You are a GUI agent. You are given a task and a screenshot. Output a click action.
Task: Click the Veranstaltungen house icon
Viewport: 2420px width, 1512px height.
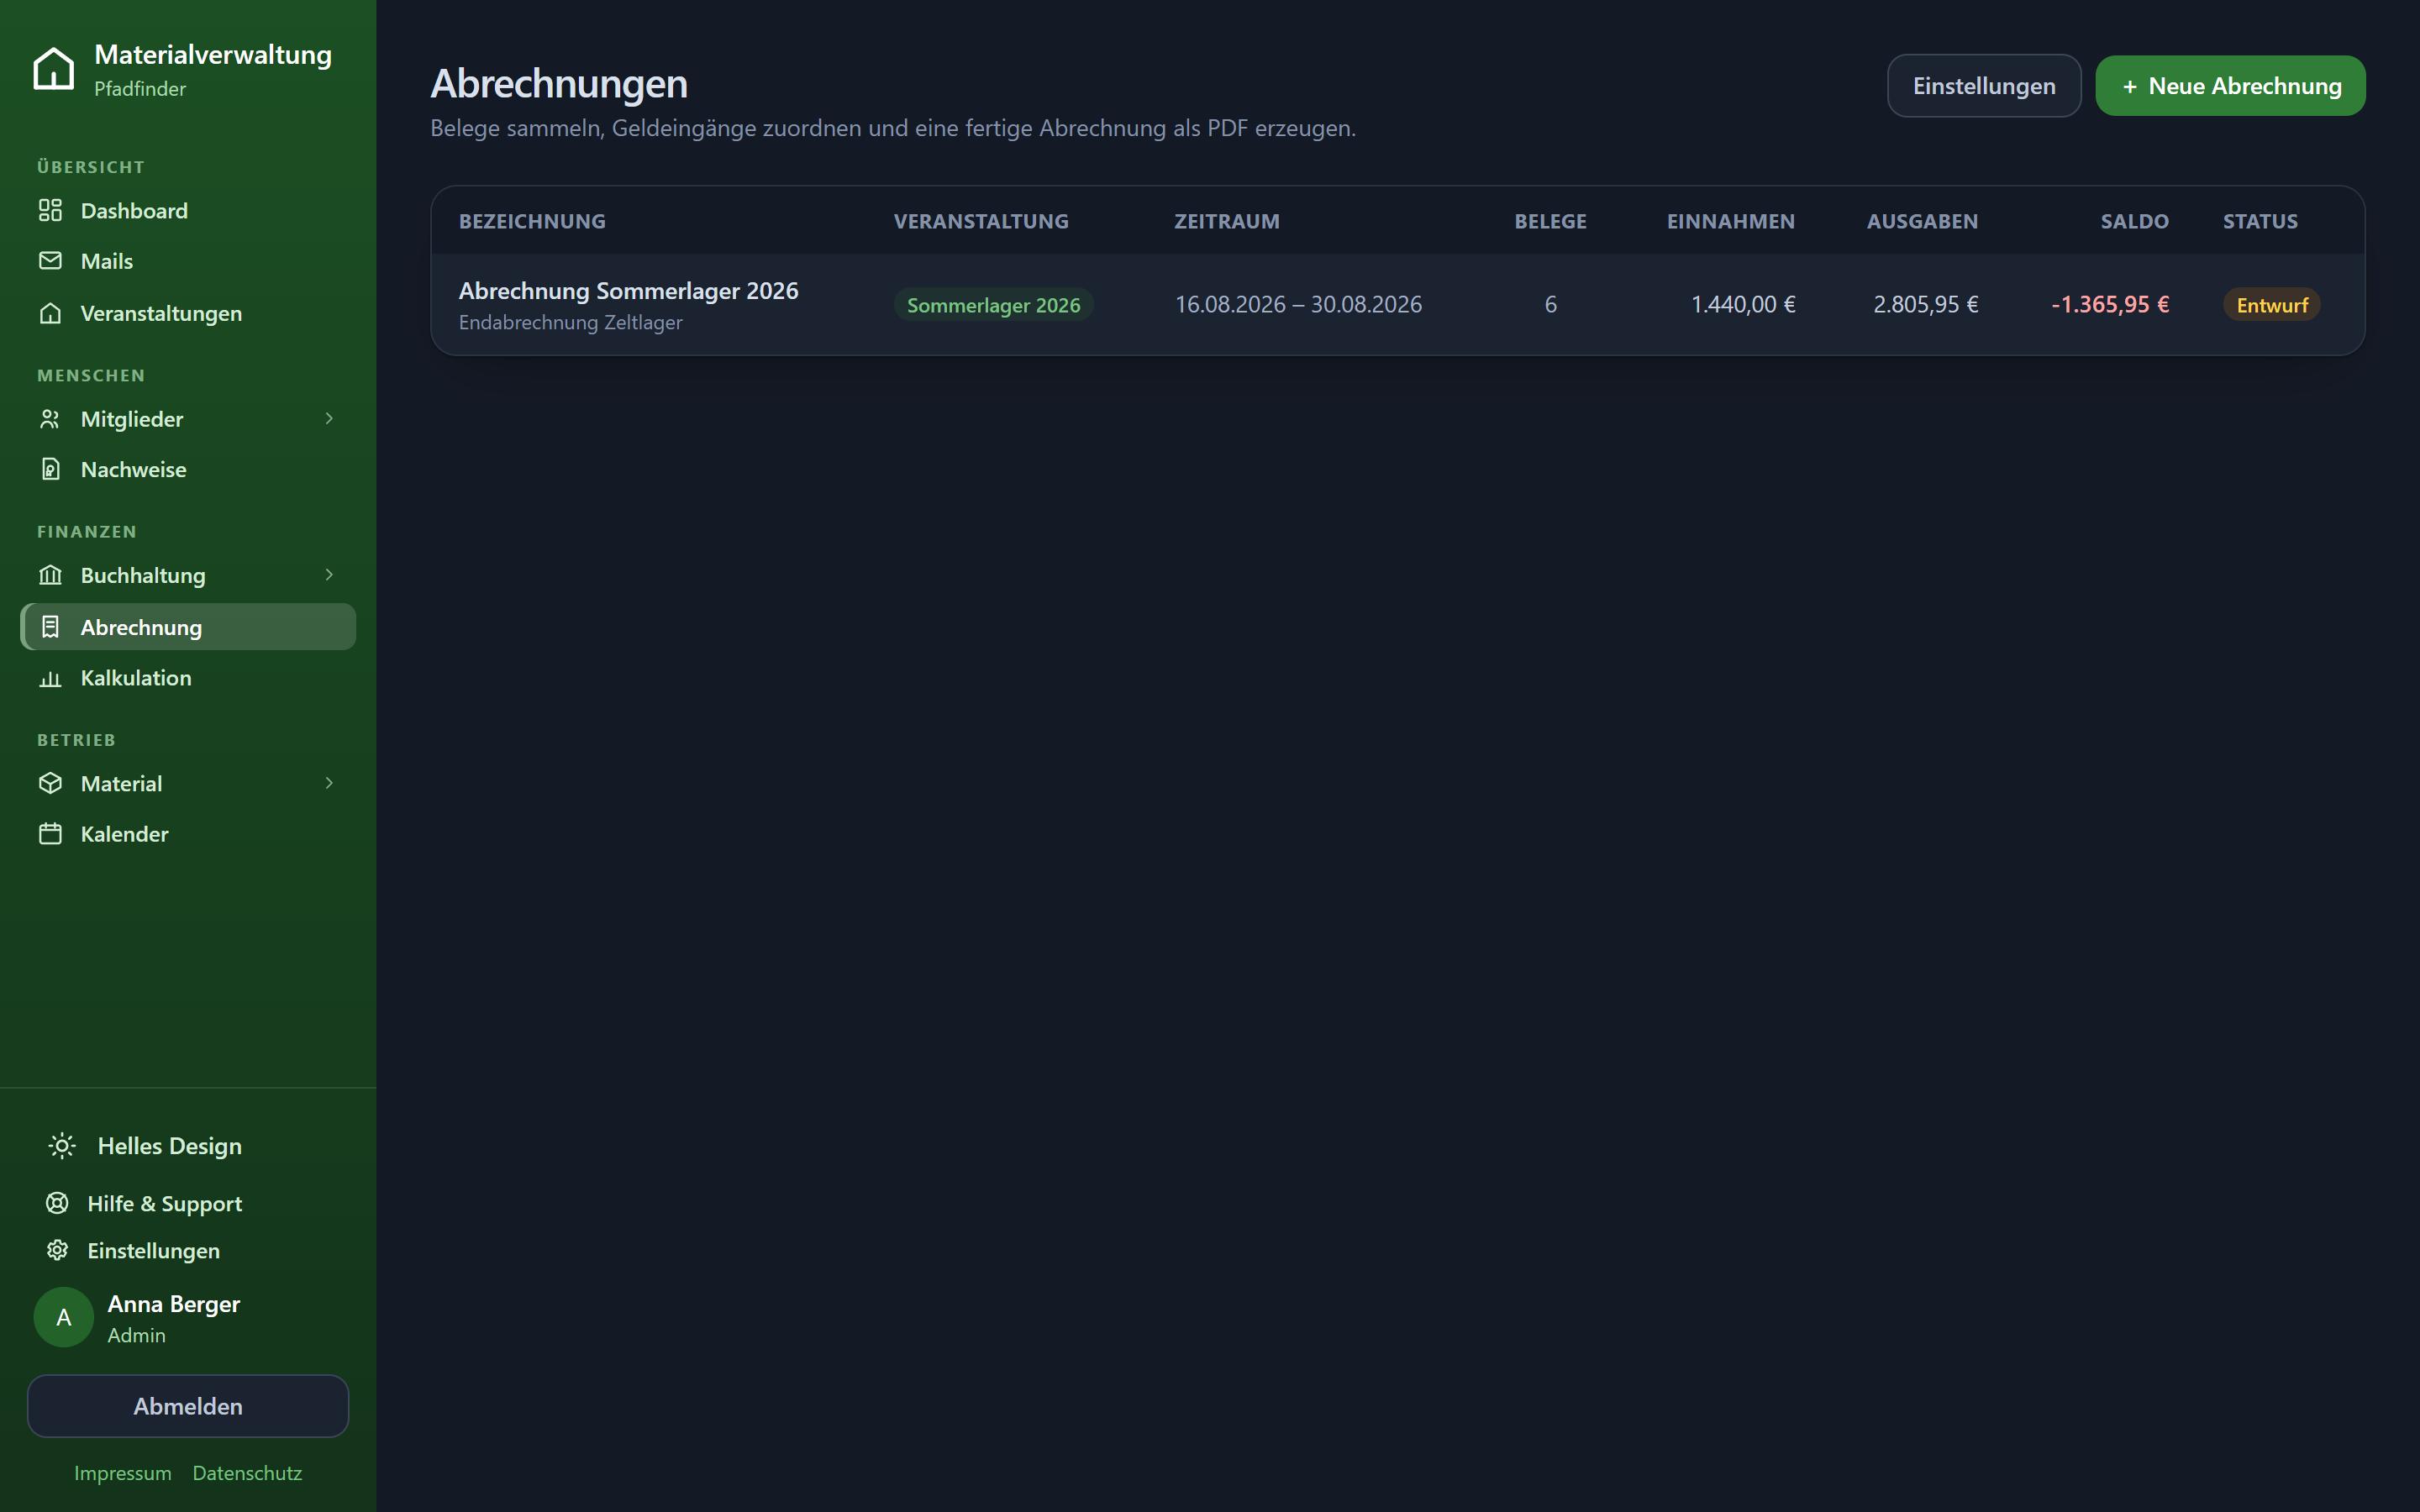[50, 313]
